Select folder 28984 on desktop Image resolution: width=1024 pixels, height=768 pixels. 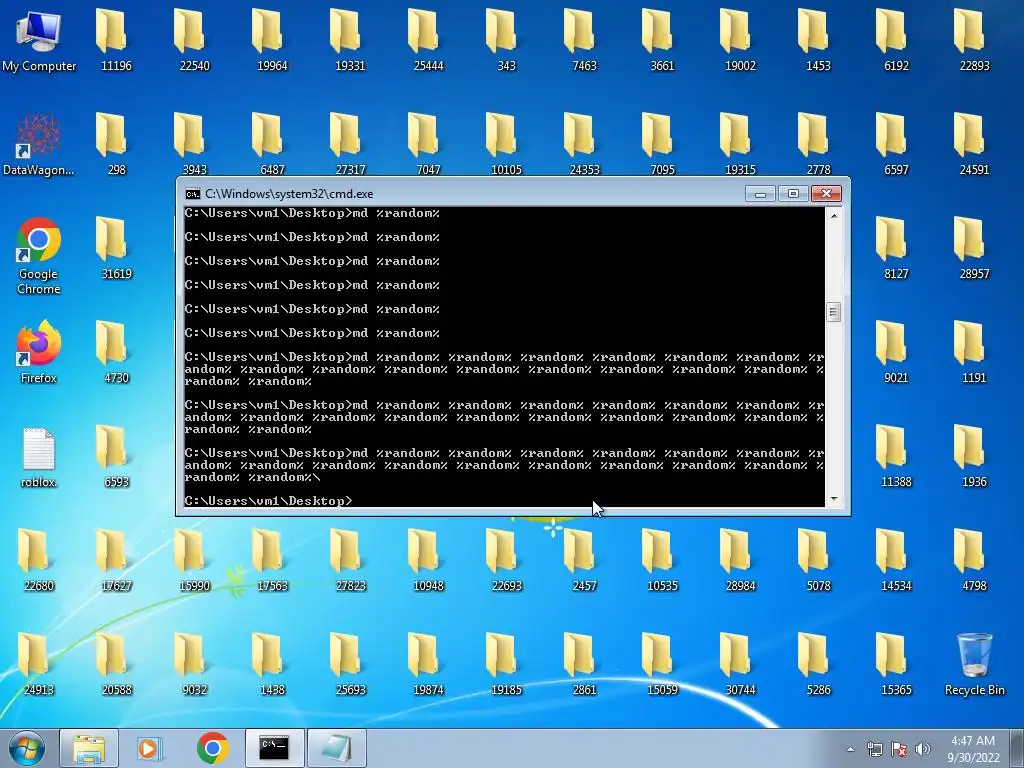click(740, 561)
